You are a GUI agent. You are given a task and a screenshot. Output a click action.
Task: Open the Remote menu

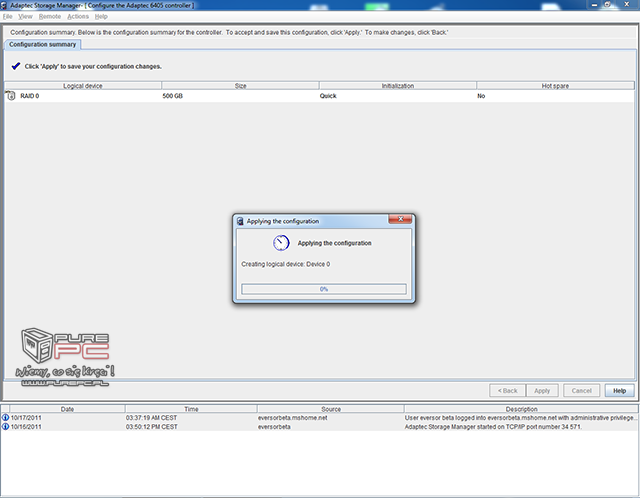pyautogui.click(x=50, y=16)
